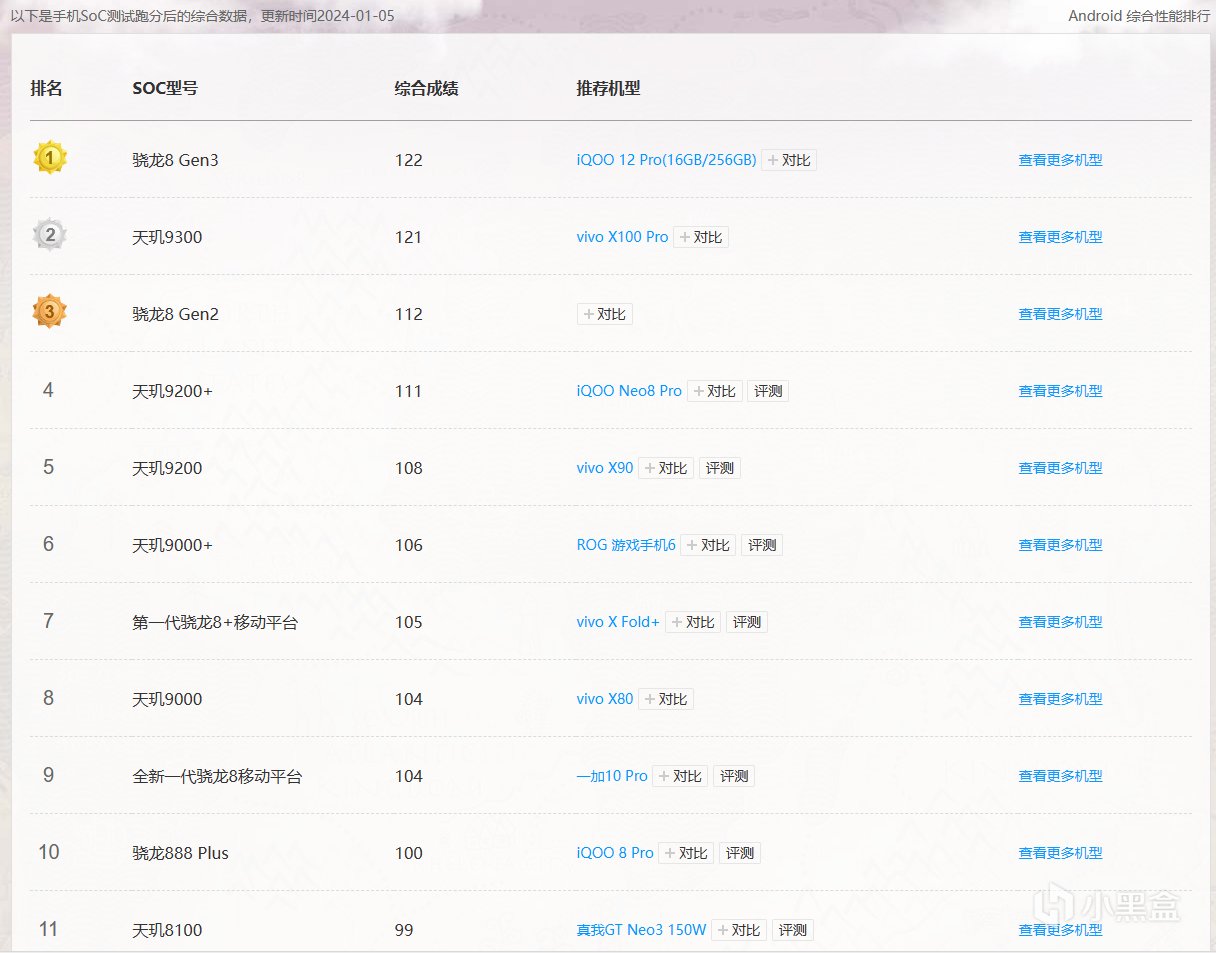Add 真我GT Neo3 150W to 对比 compare
This screenshot has height=953, width=1216.
(739, 930)
